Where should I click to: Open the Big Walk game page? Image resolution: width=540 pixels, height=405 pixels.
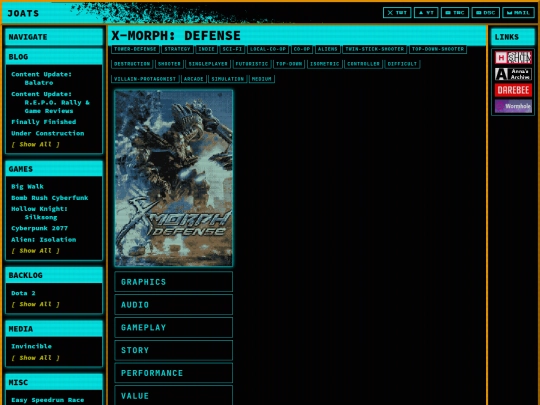tap(27, 187)
